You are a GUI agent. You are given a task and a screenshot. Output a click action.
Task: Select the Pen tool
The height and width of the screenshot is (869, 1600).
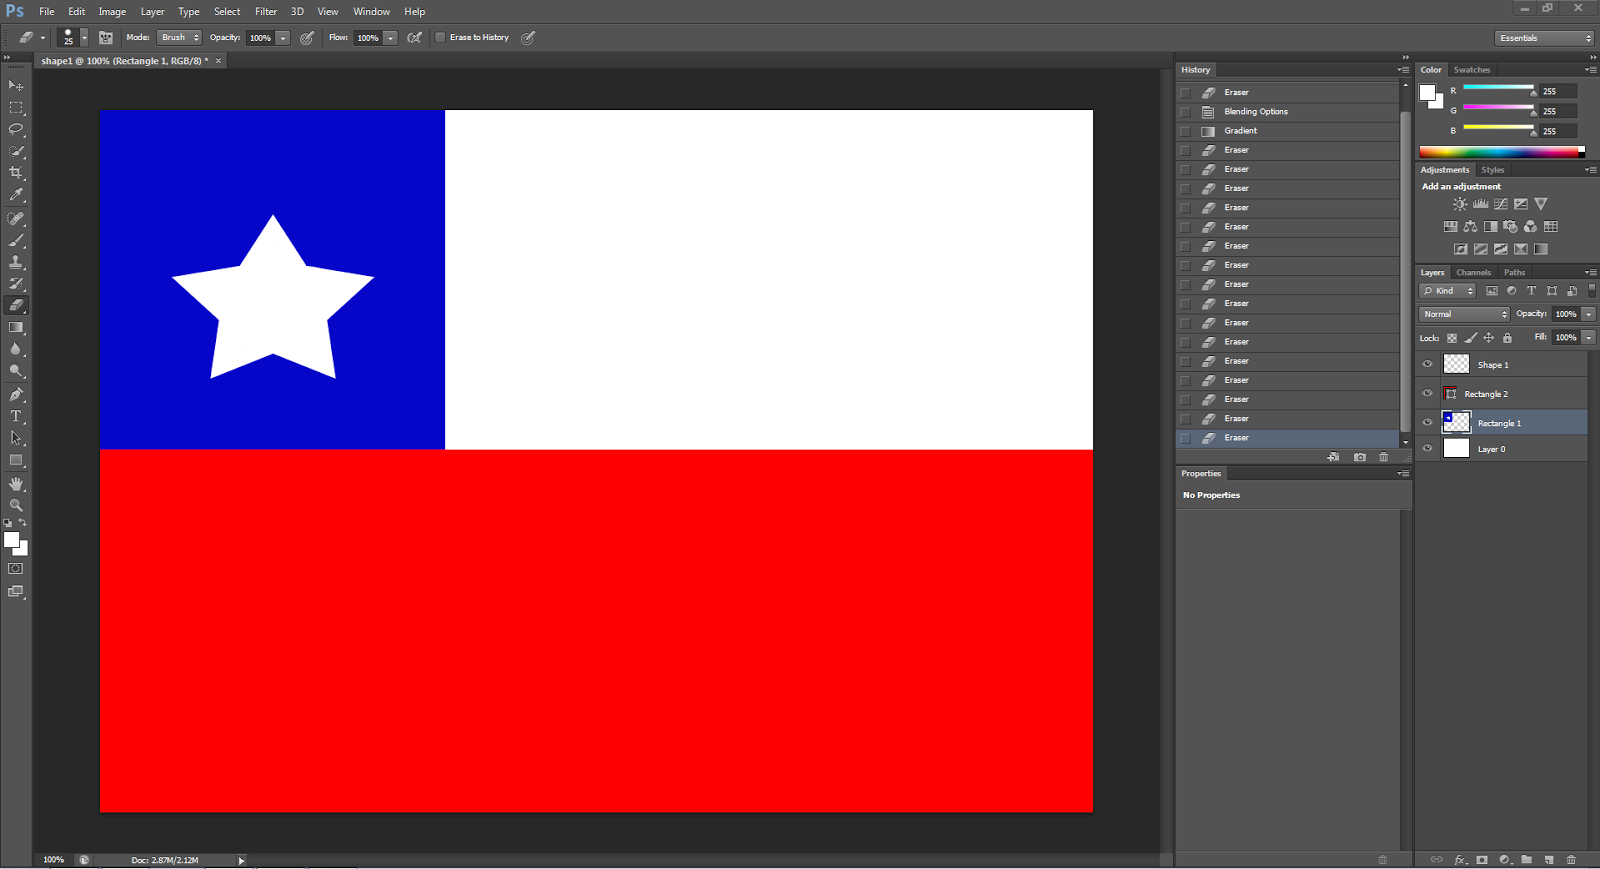[16, 395]
